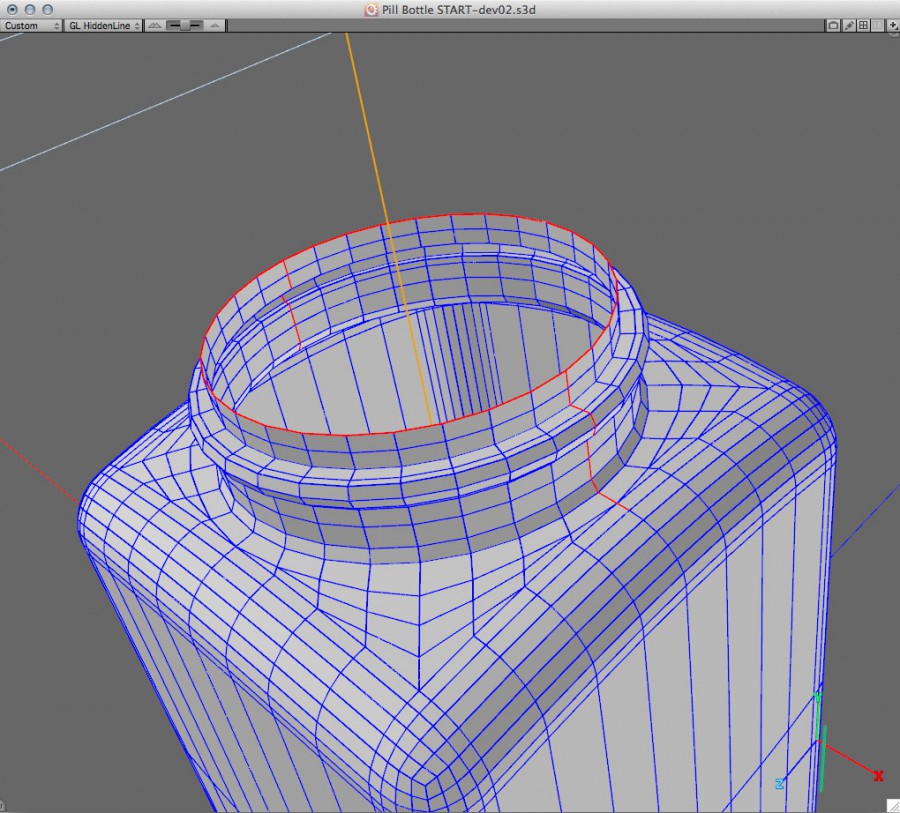The image size is (900, 813).
Task: Open the Custom viewport preset dropdown
Action: point(30,25)
